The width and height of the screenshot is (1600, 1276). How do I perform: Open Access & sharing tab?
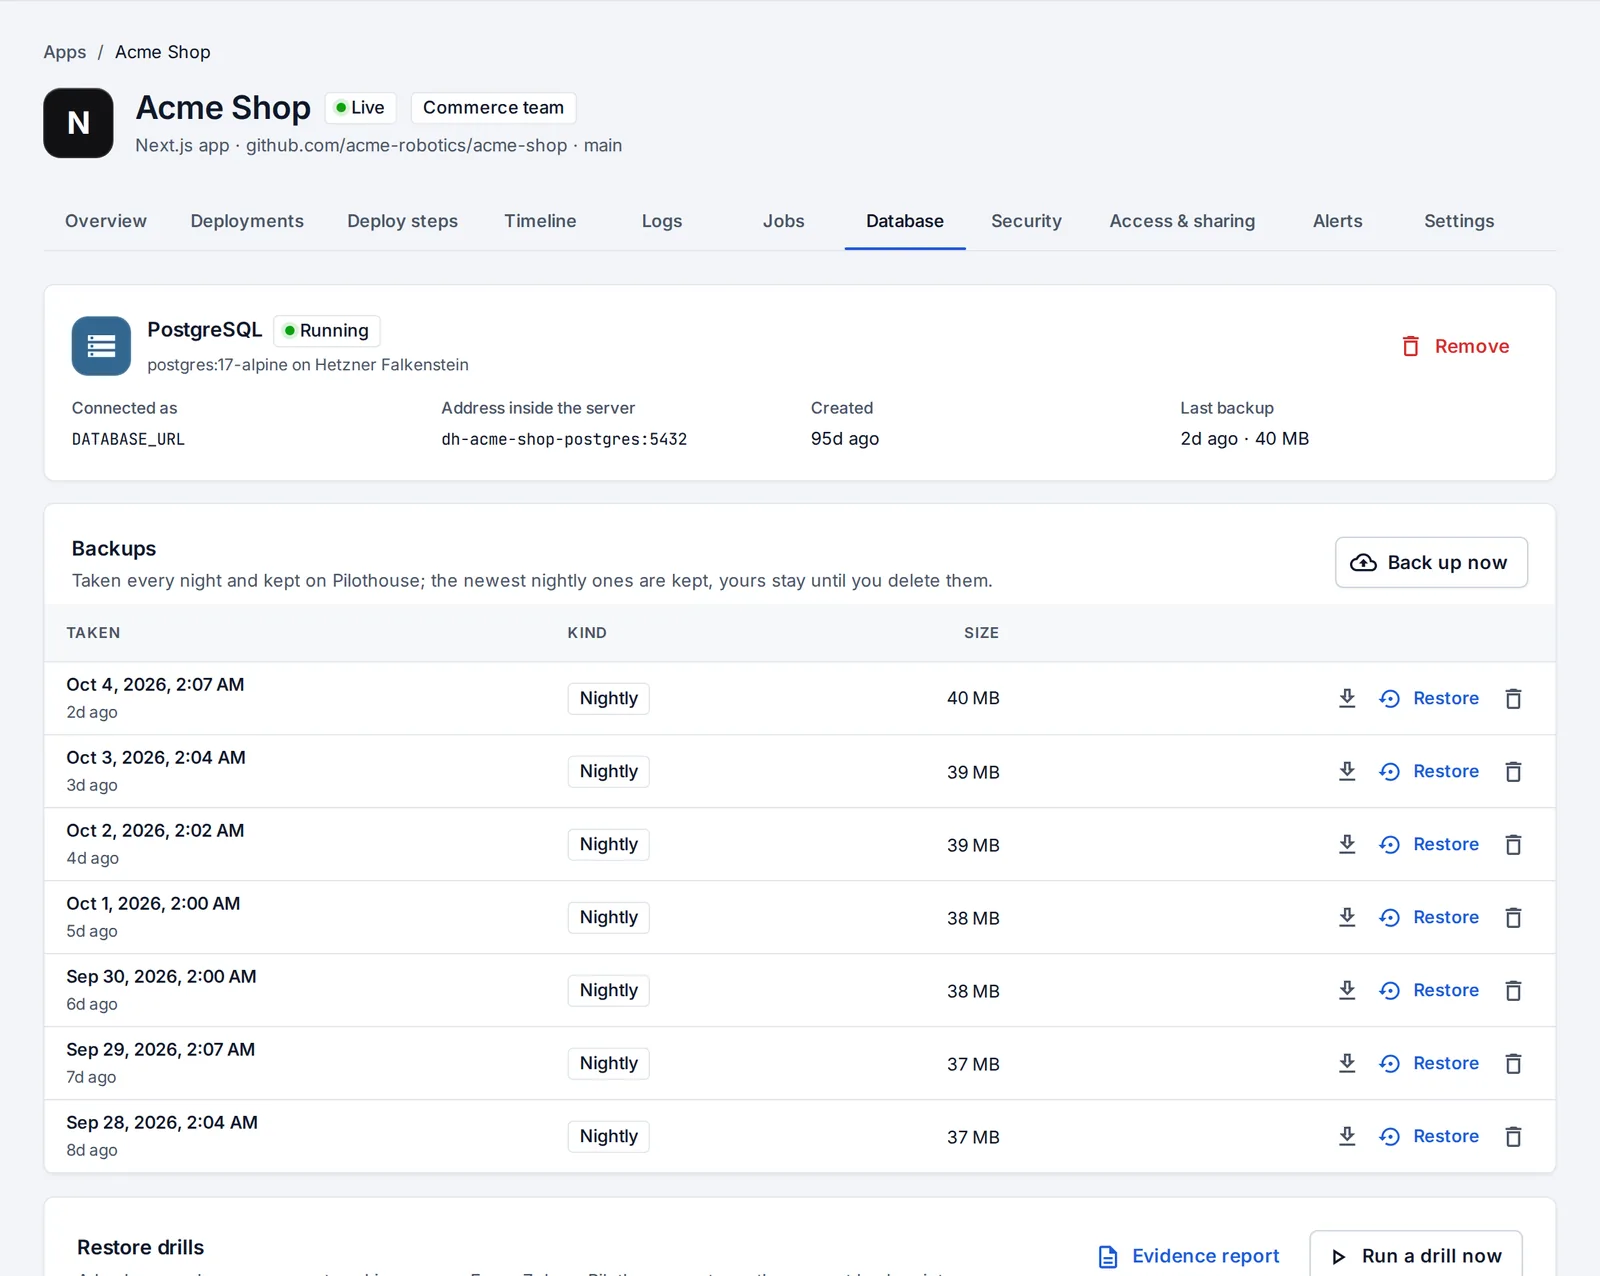click(x=1182, y=221)
